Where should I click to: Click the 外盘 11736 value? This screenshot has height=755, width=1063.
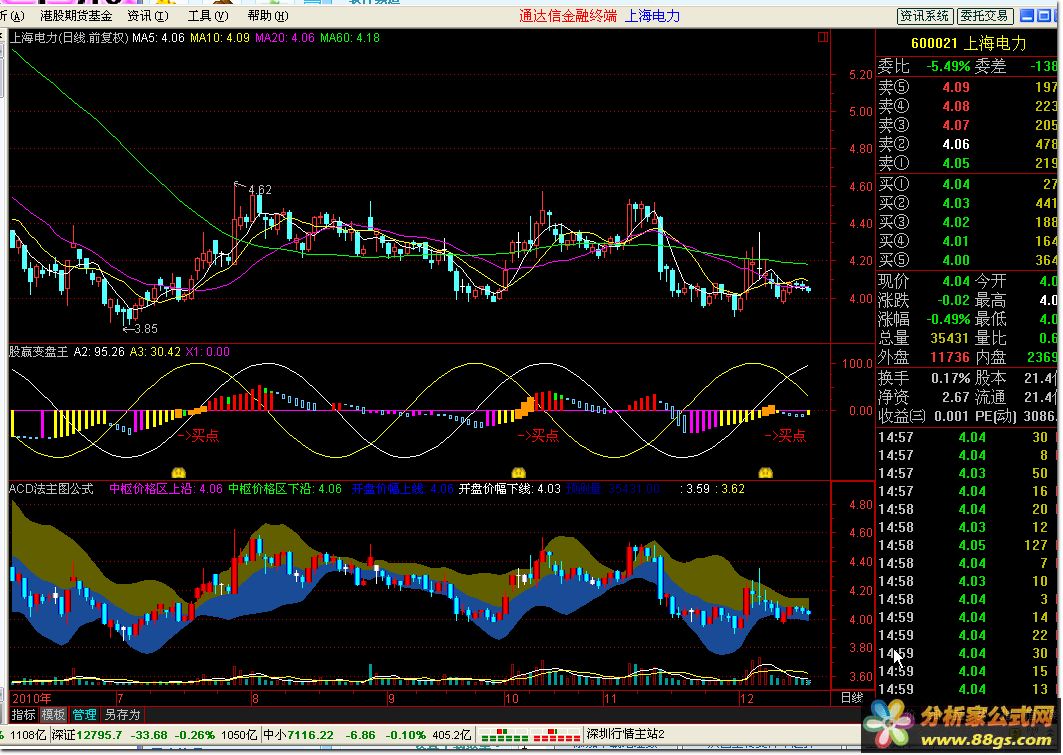[x=950, y=356]
